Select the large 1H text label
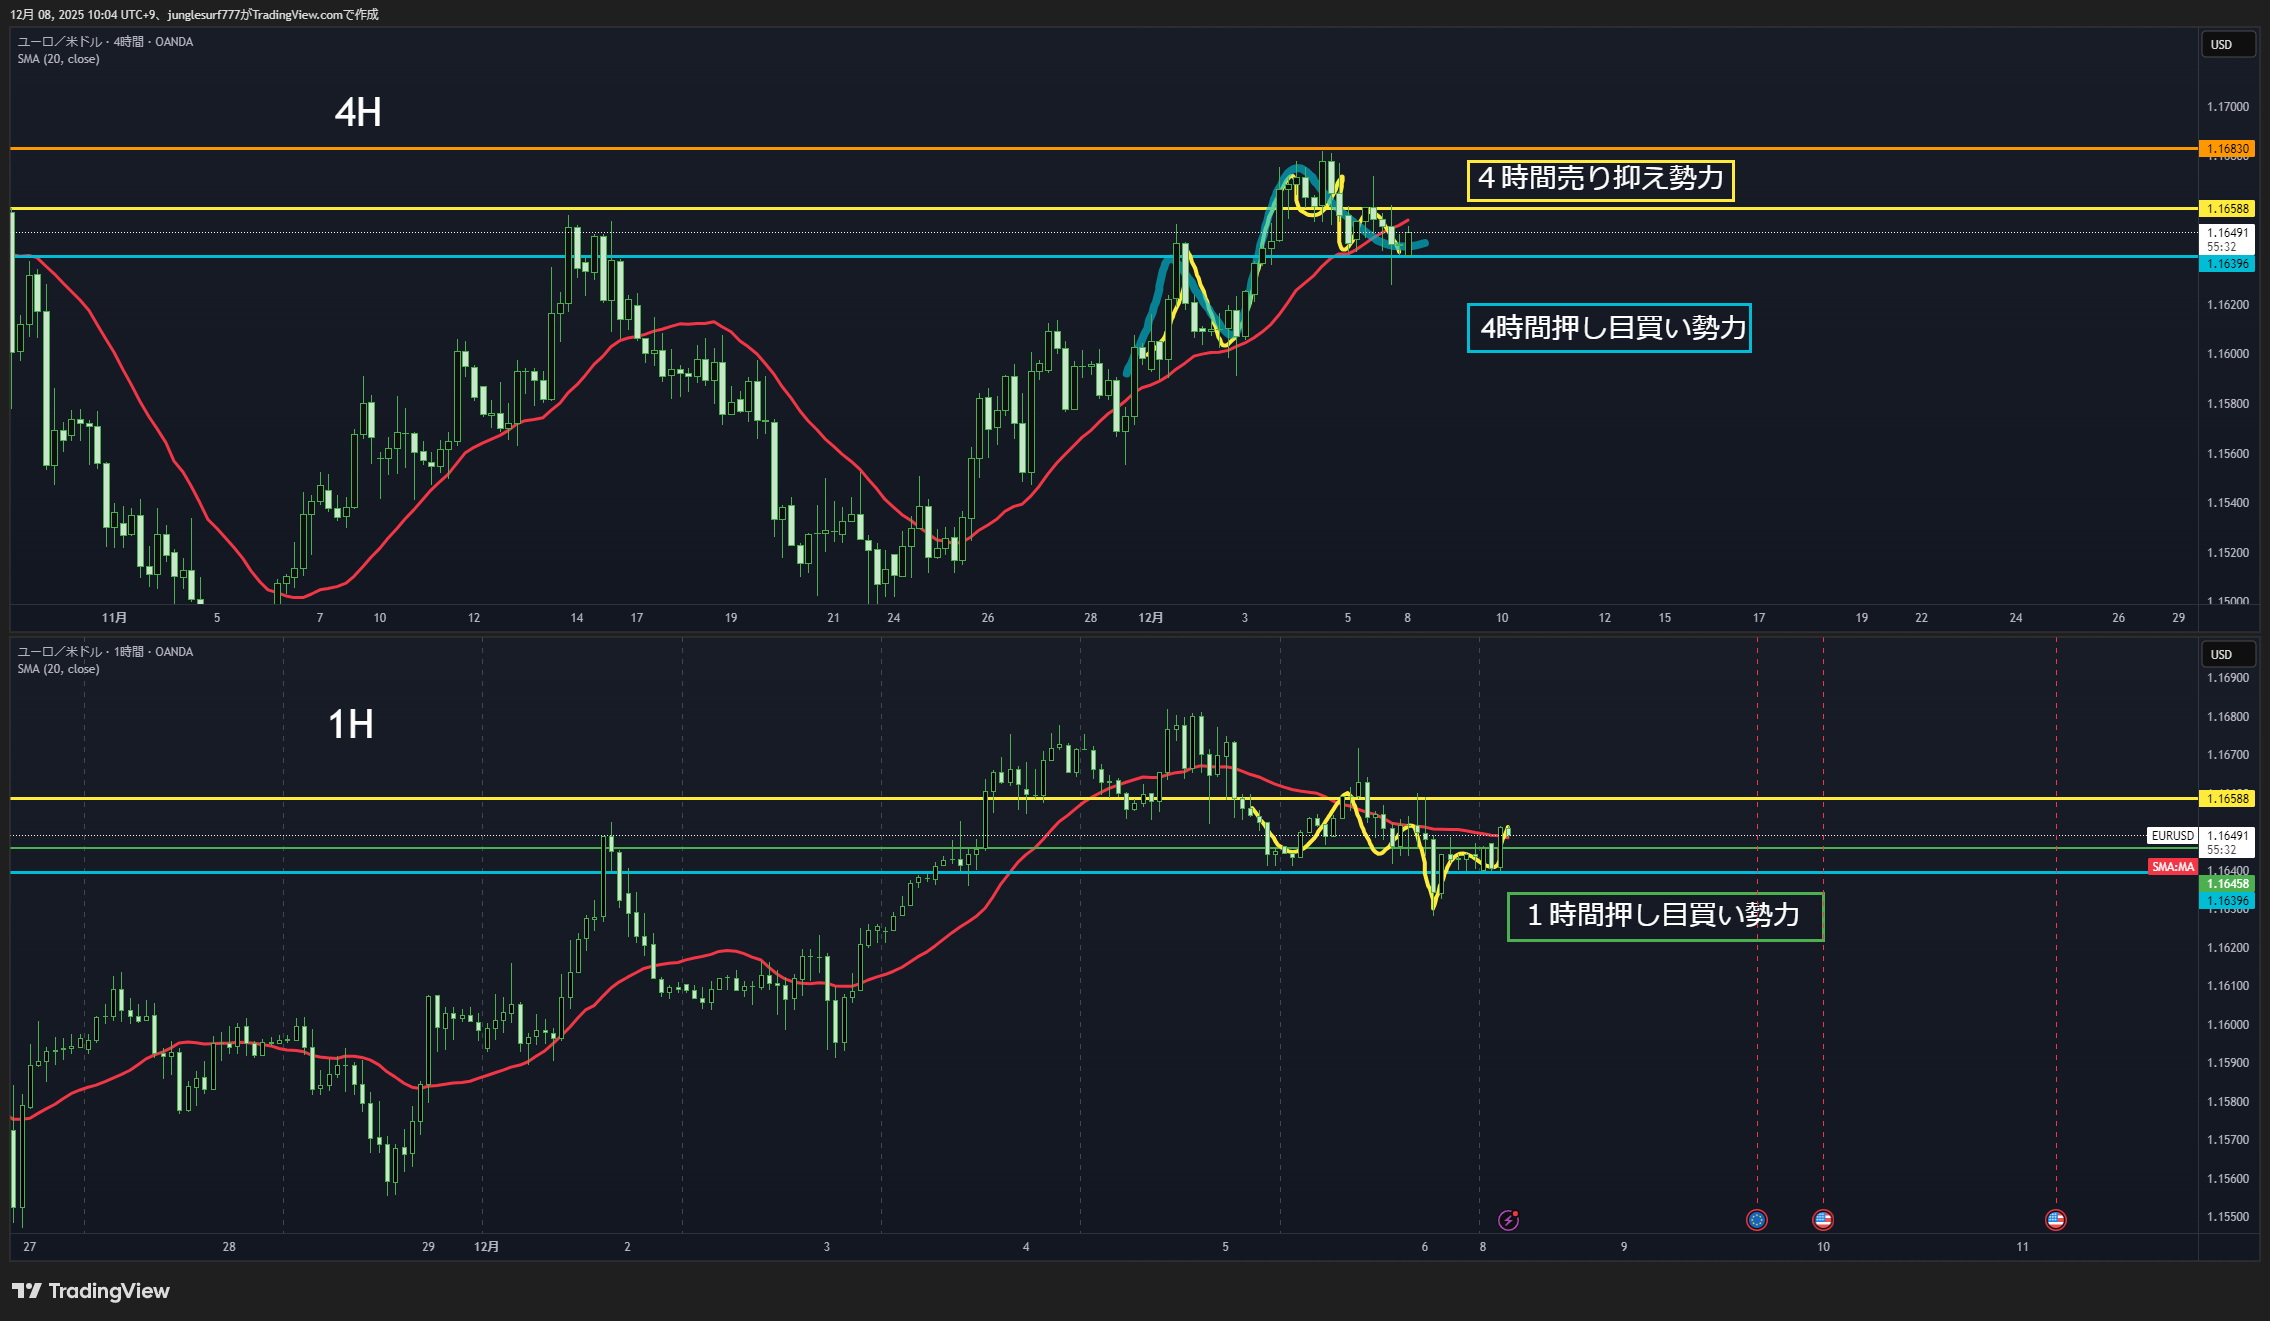Viewport: 2270px width, 1321px height. pyautogui.click(x=351, y=724)
